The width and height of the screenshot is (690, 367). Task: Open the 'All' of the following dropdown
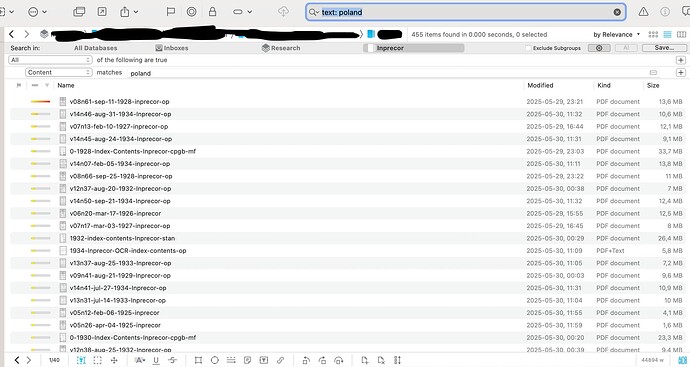click(50, 60)
